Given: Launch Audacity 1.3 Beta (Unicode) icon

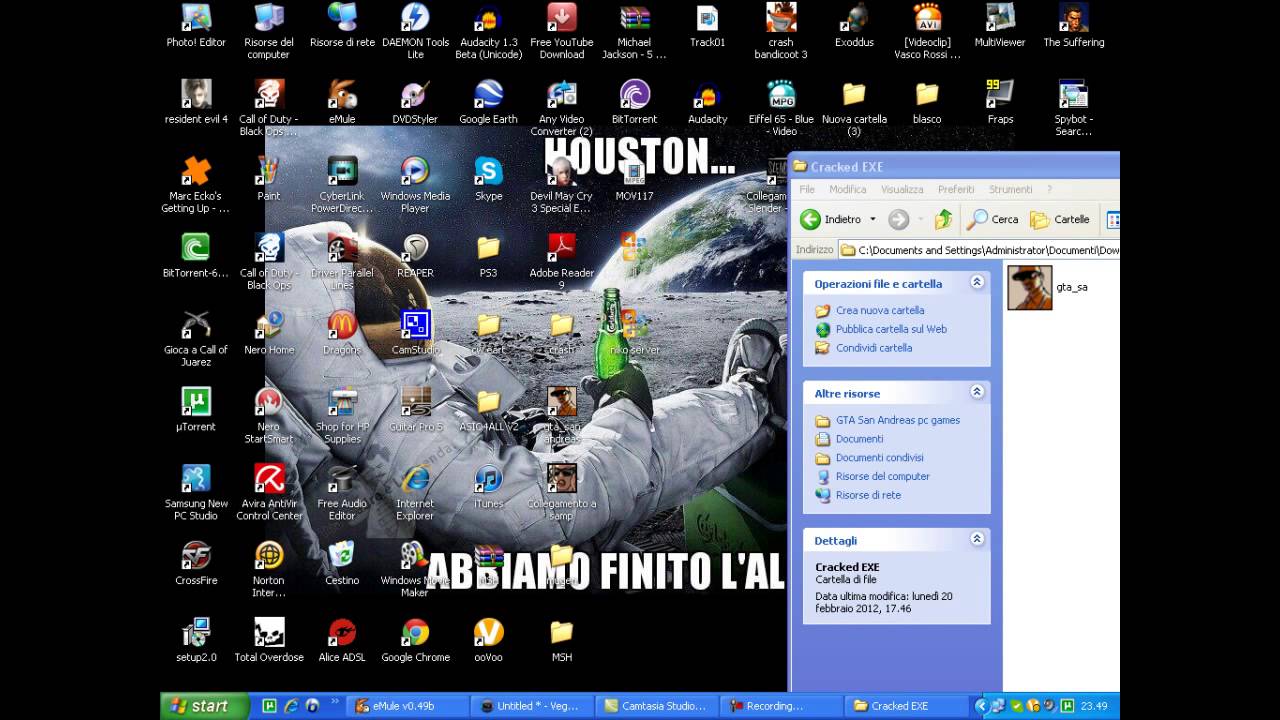Looking at the screenshot, I should (488, 18).
